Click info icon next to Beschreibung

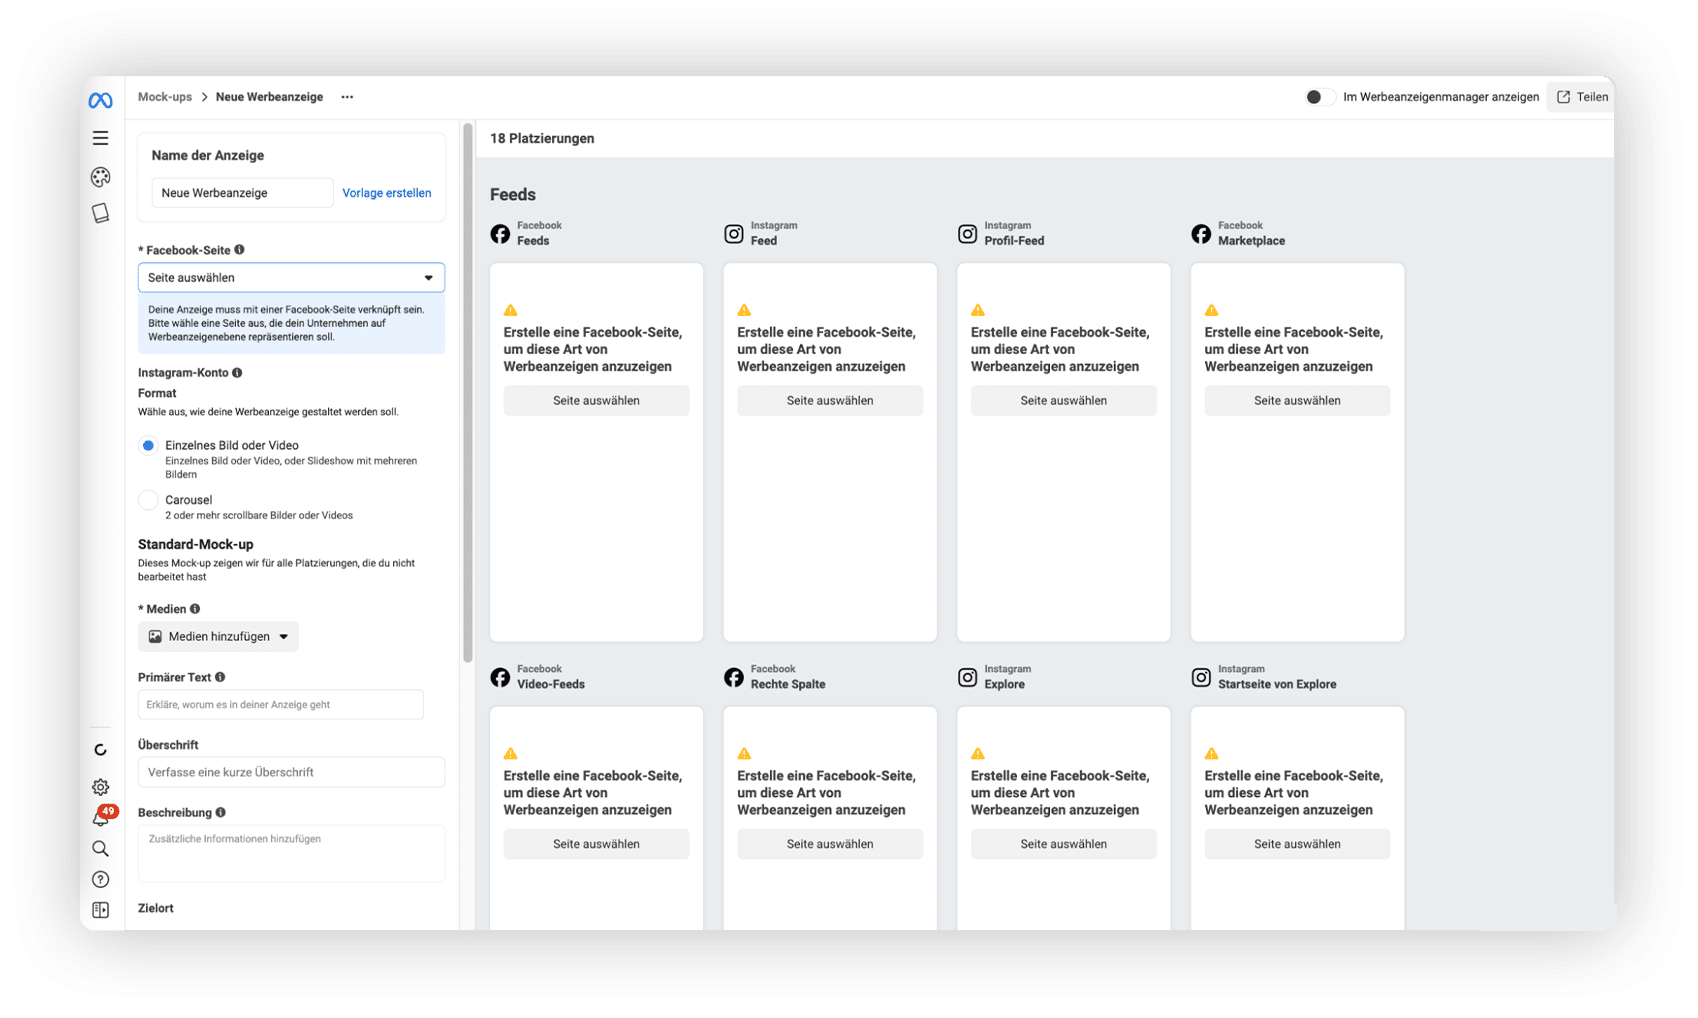[x=221, y=813]
